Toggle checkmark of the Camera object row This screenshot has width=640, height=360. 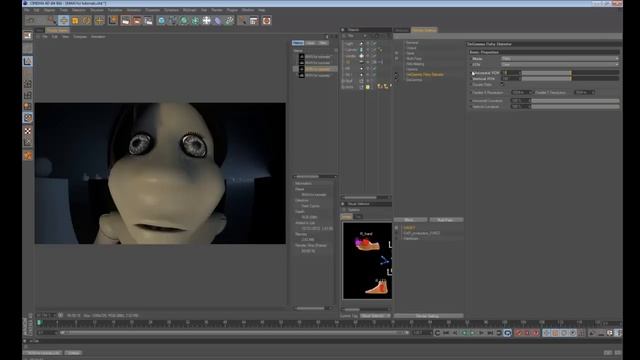[373, 49]
